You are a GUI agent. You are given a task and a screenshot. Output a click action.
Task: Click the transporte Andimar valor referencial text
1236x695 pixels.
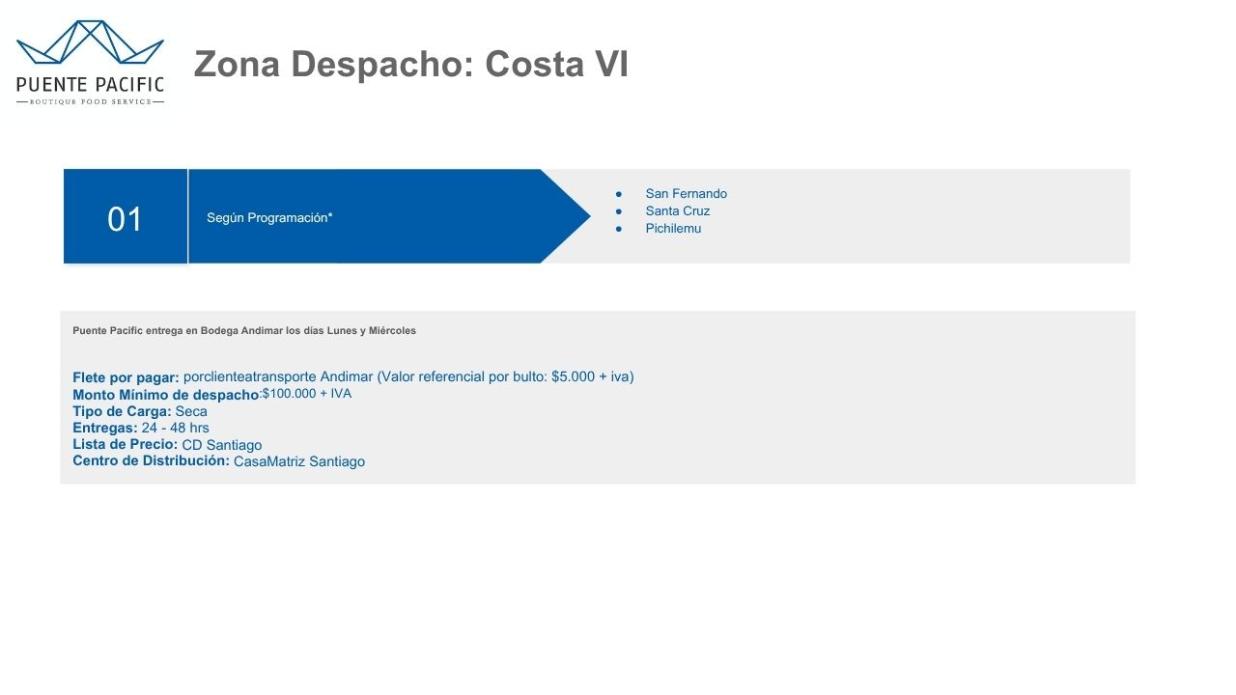click(409, 377)
